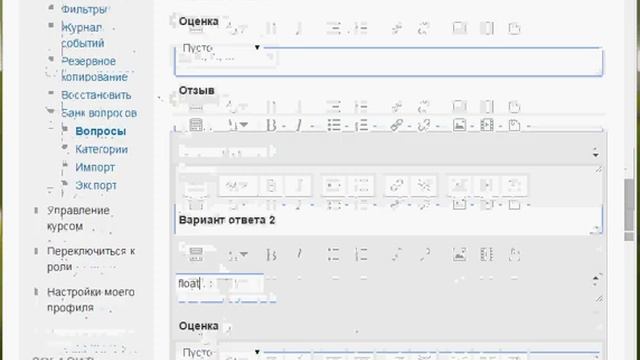The height and width of the screenshot is (360, 640).
Task: Toggle toolbar rows in the float answer editor
Action: (196, 254)
